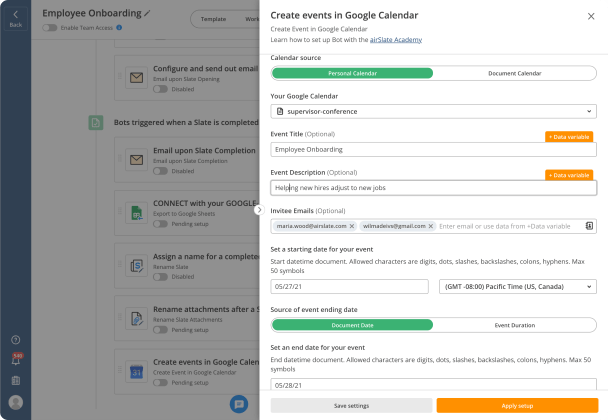608x420 pixels.
Task: Click the CONNECT with your GOOGLE bot title
Action: (206, 203)
